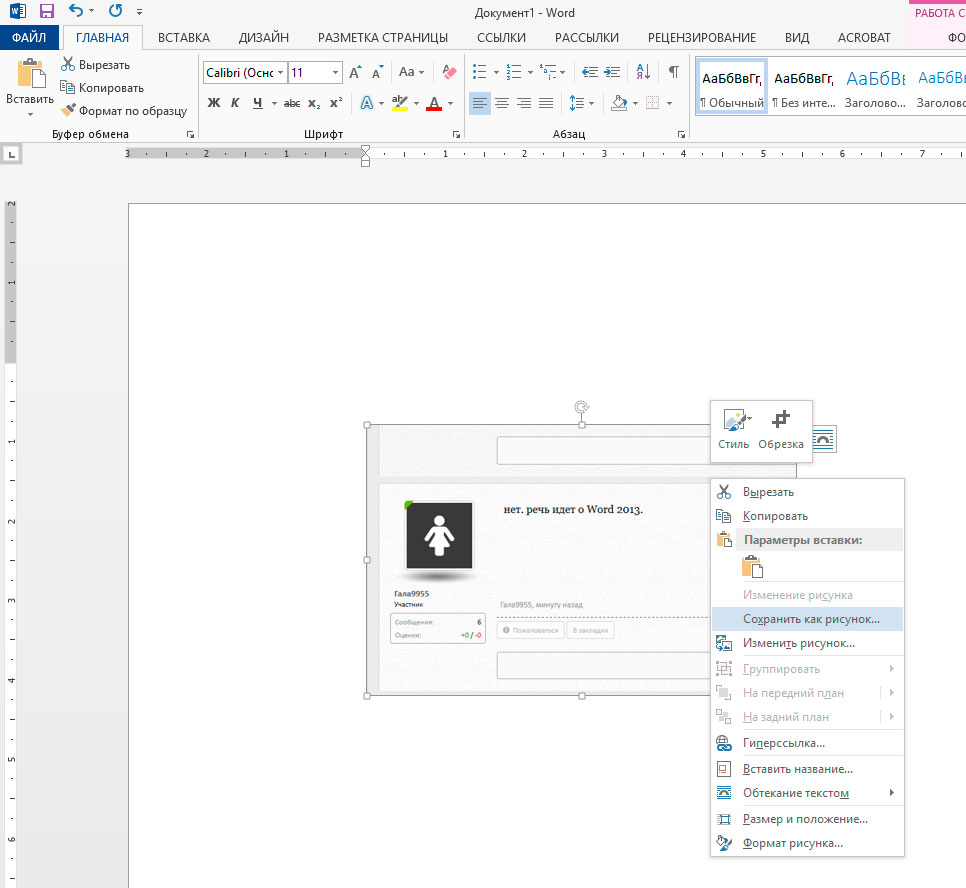The height and width of the screenshot is (888, 966).
Task: Open the Стиль picture style button
Action: 734,430
